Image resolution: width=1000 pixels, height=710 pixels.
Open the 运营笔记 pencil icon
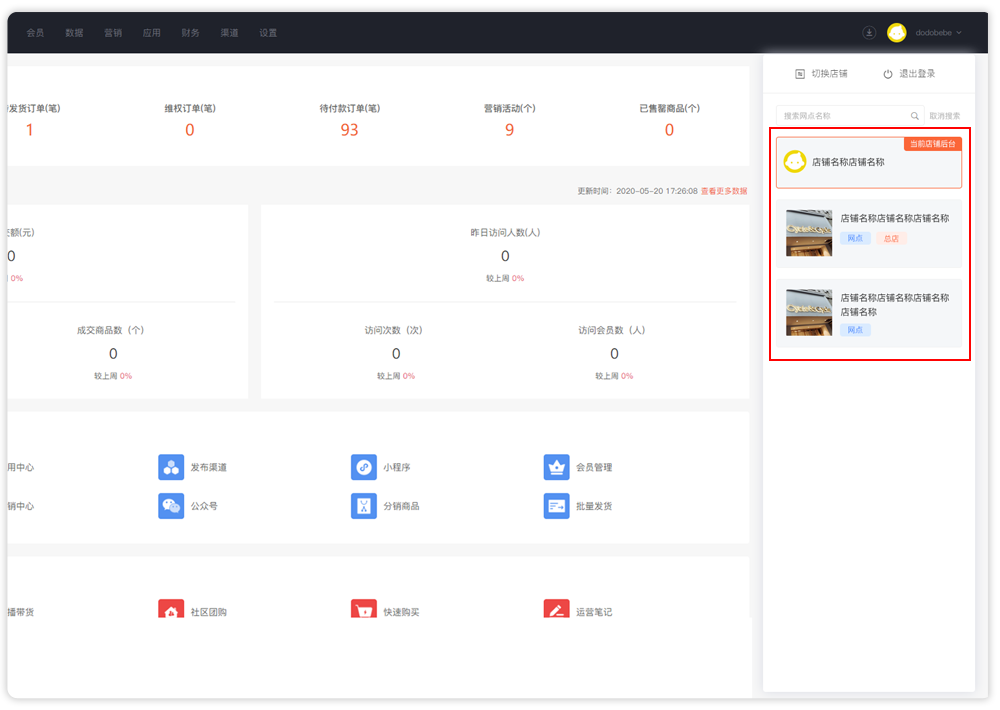[556, 611]
